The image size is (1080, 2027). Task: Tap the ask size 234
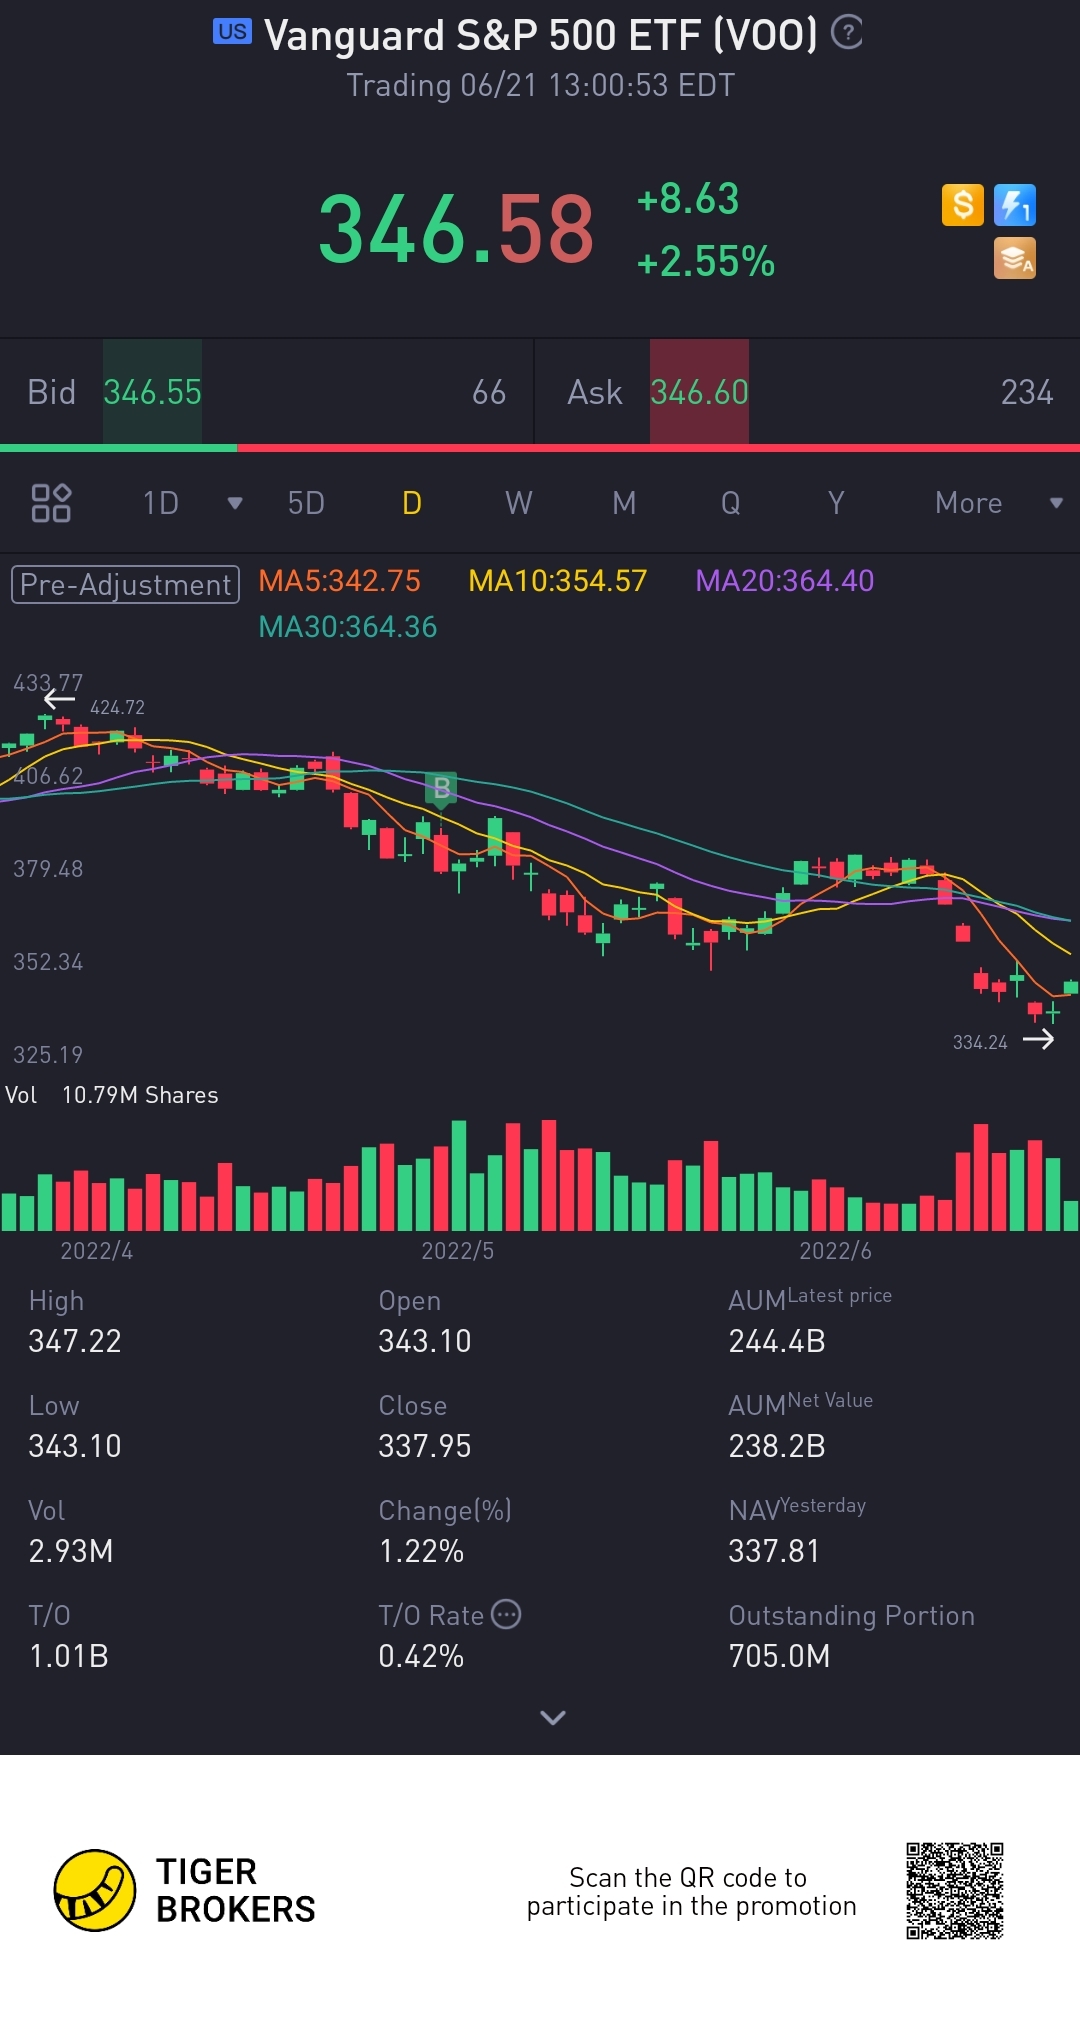pyautogui.click(x=1027, y=392)
